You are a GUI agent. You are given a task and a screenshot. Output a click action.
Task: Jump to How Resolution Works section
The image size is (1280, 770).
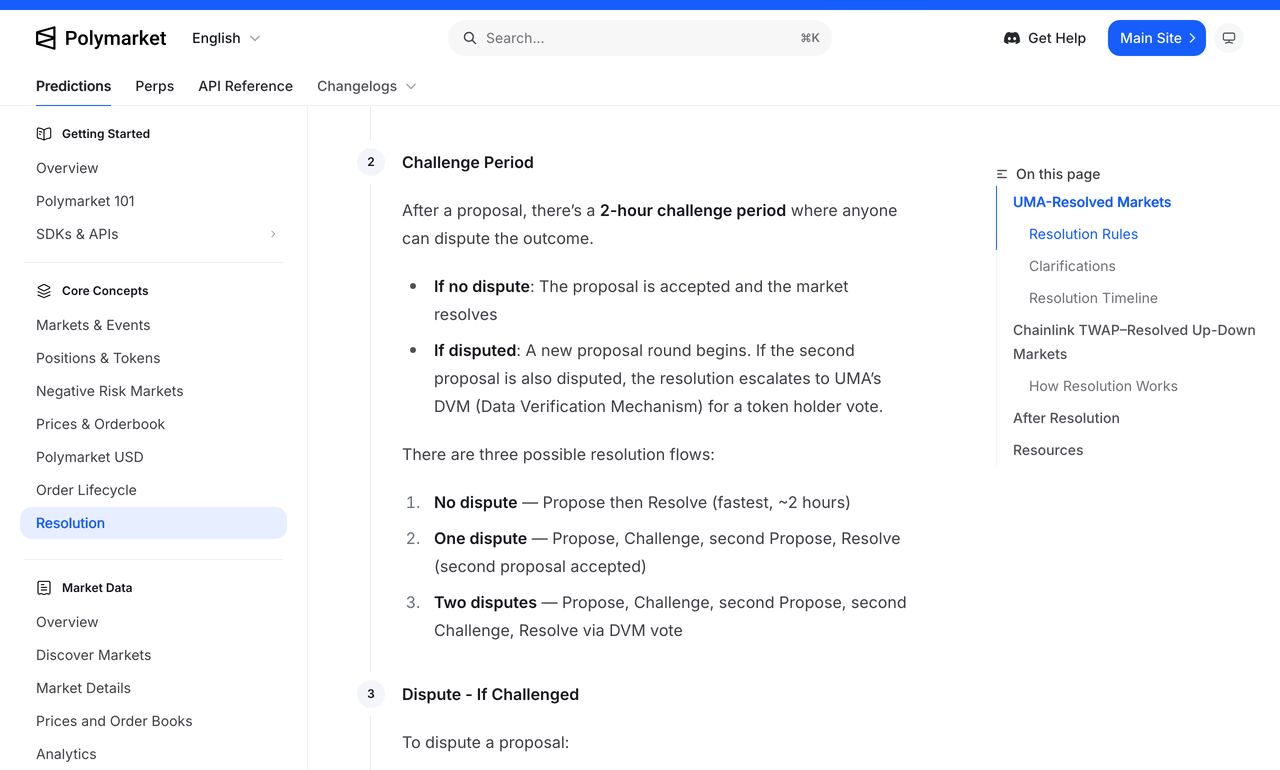point(1103,386)
